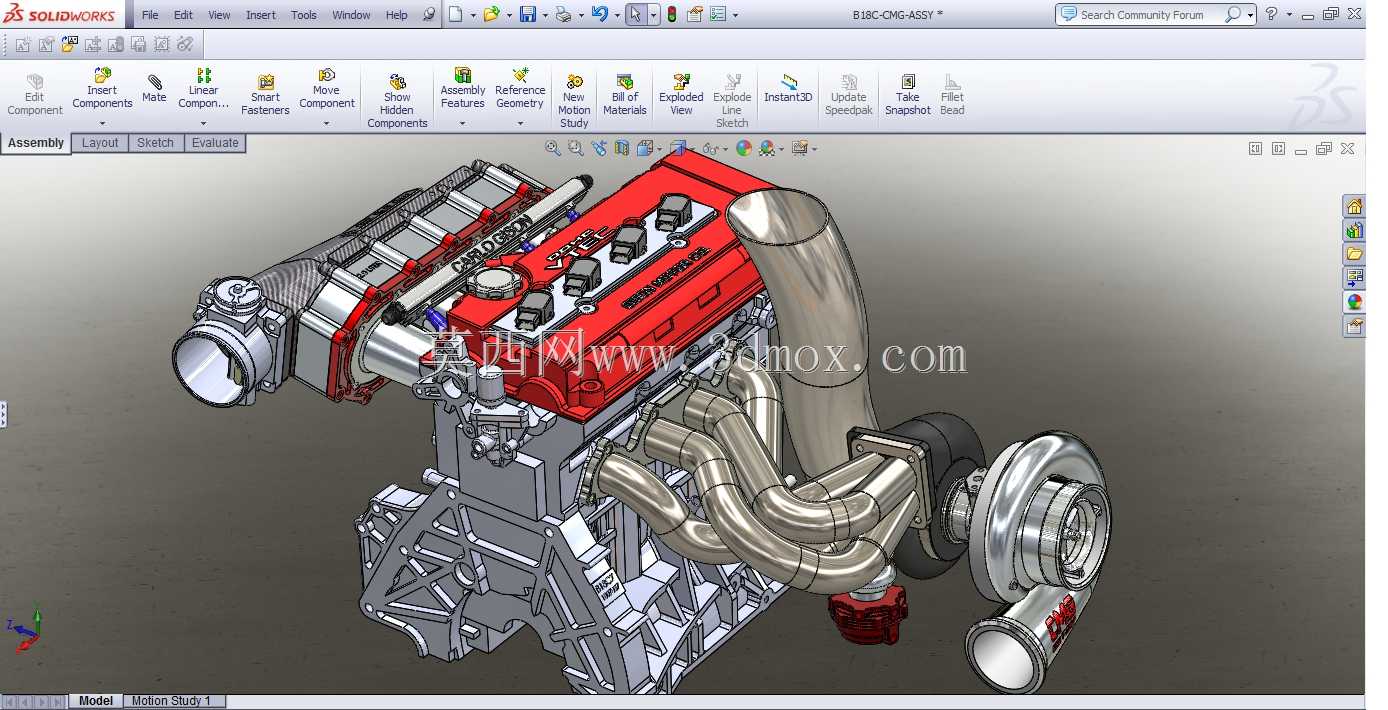Click the Search Community Forum field
The image size is (1388, 710).
pyautogui.click(x=1140, y=14)
